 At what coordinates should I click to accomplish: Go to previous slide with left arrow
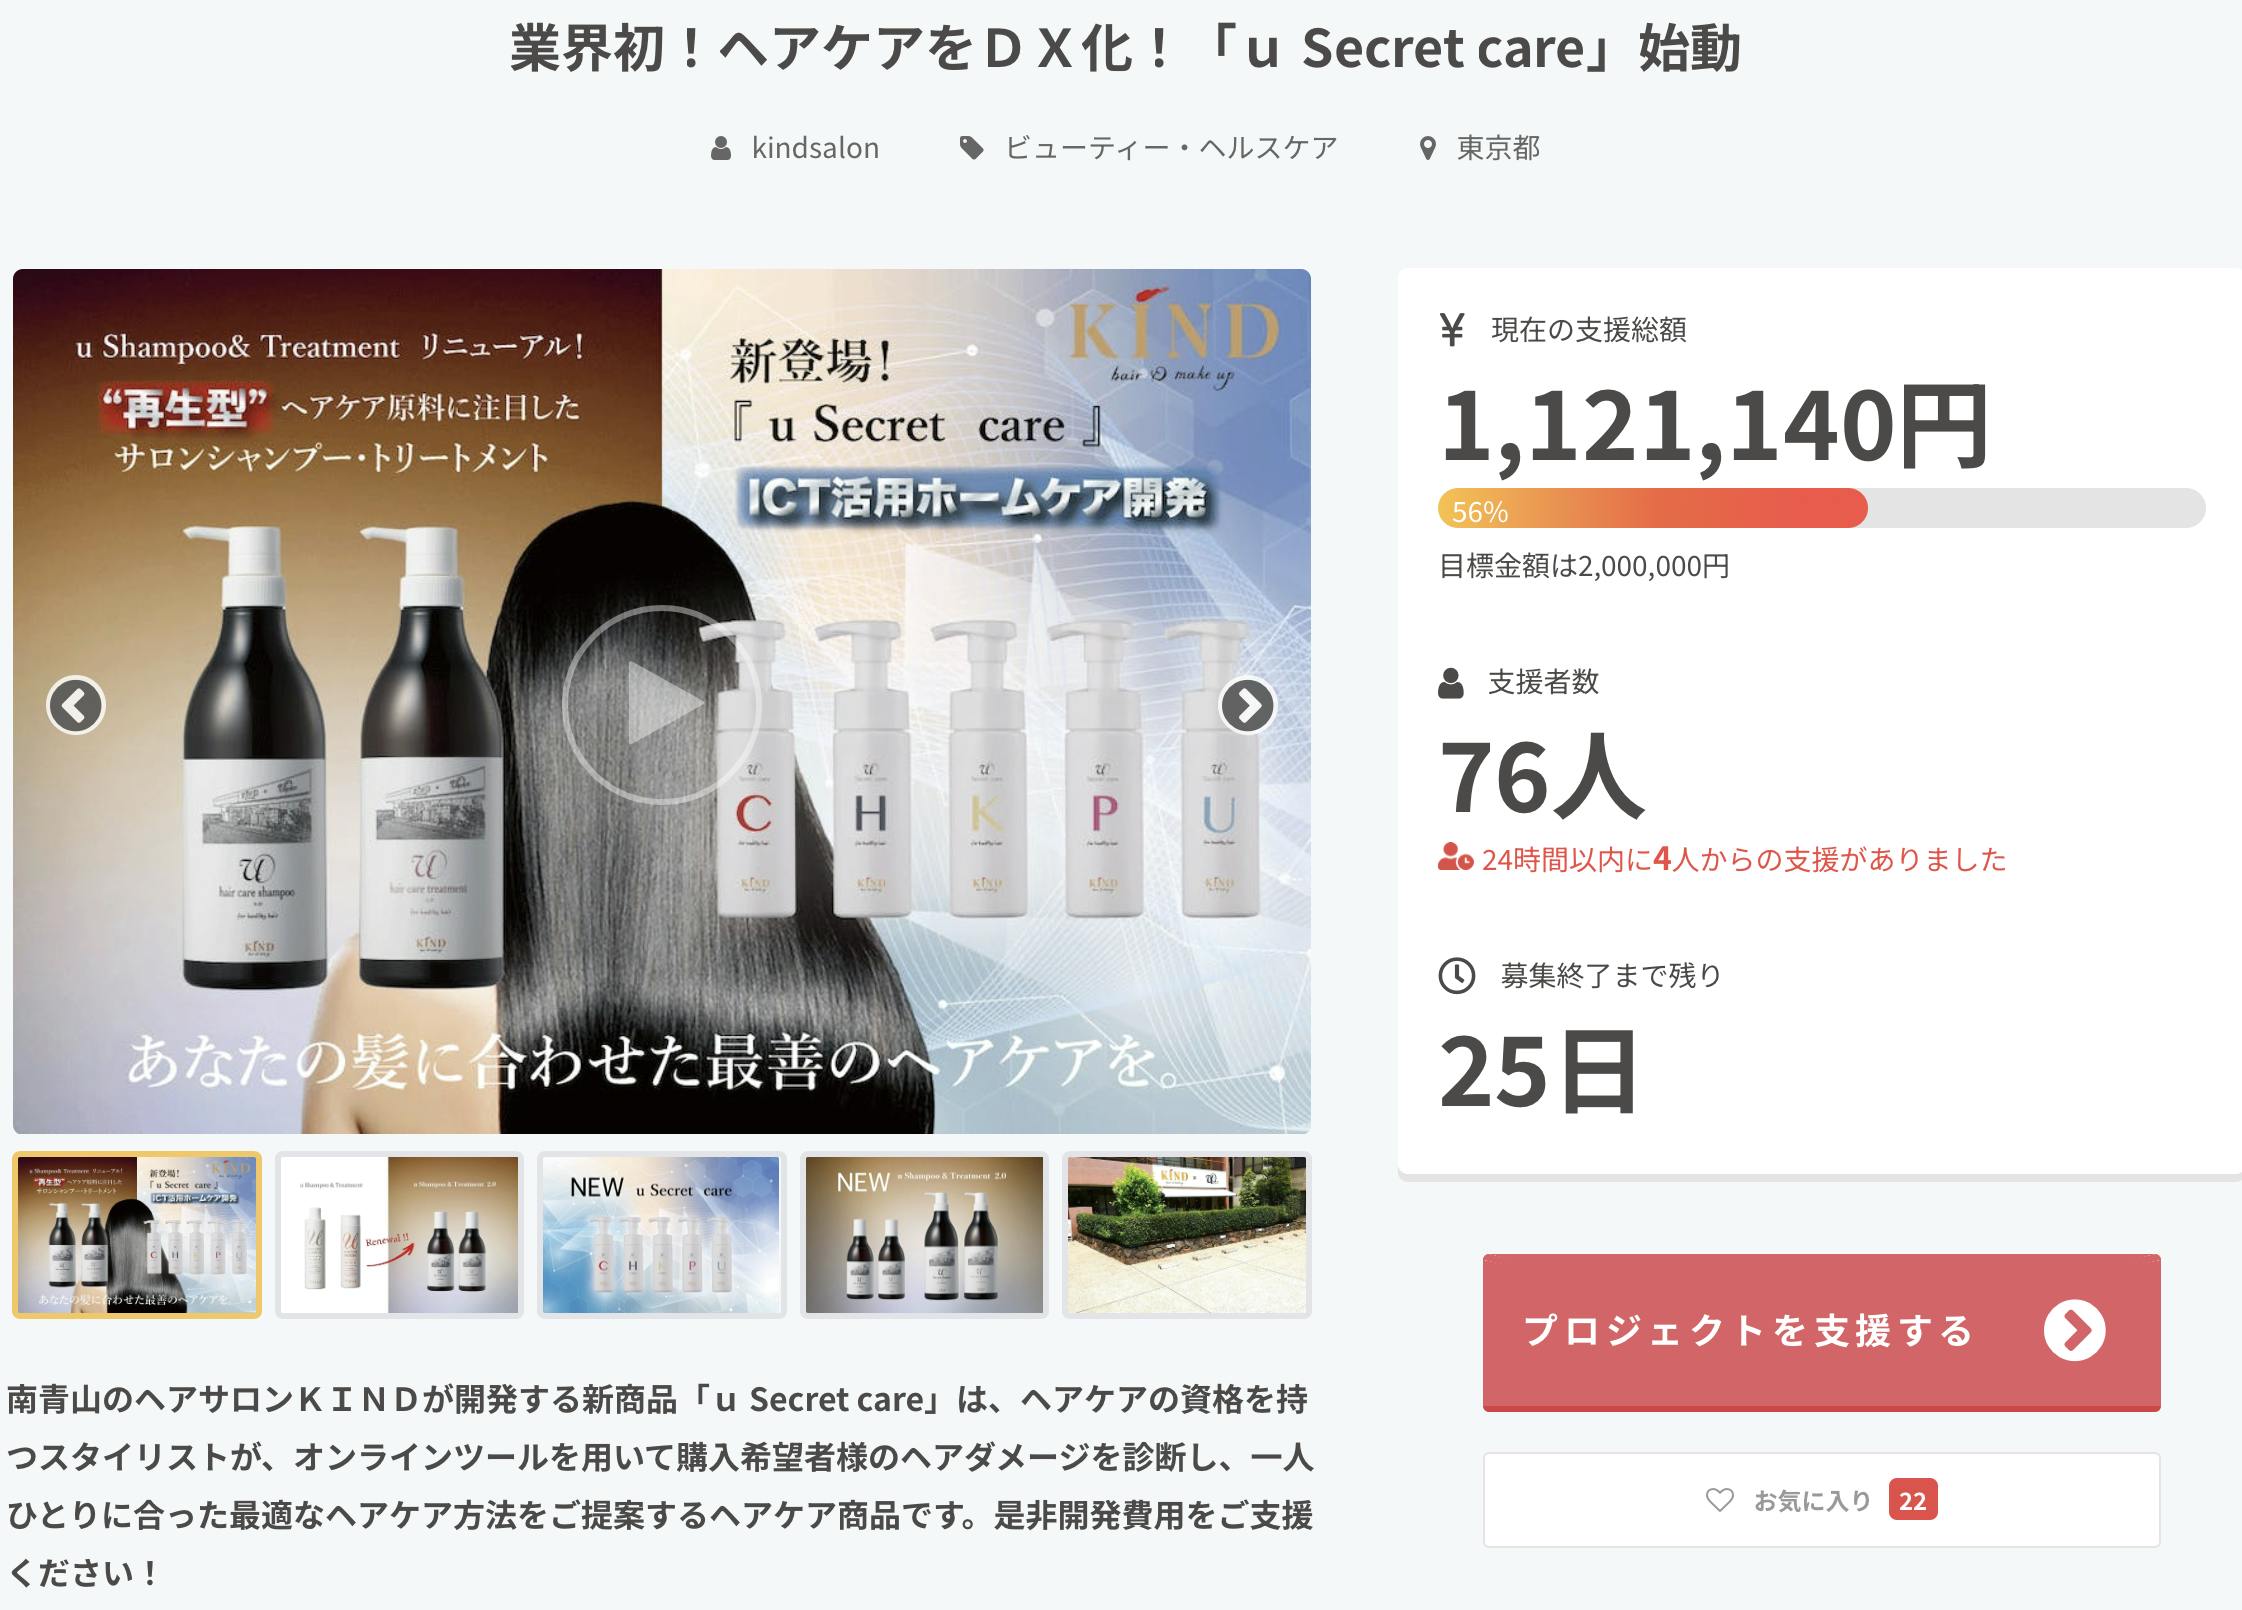[76, 705]
